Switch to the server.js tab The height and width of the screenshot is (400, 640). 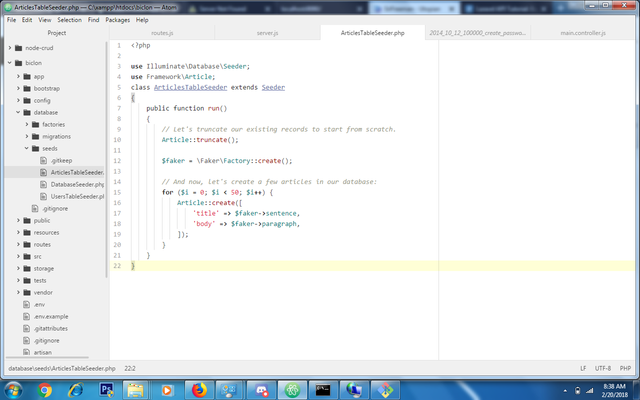point(267,33)
